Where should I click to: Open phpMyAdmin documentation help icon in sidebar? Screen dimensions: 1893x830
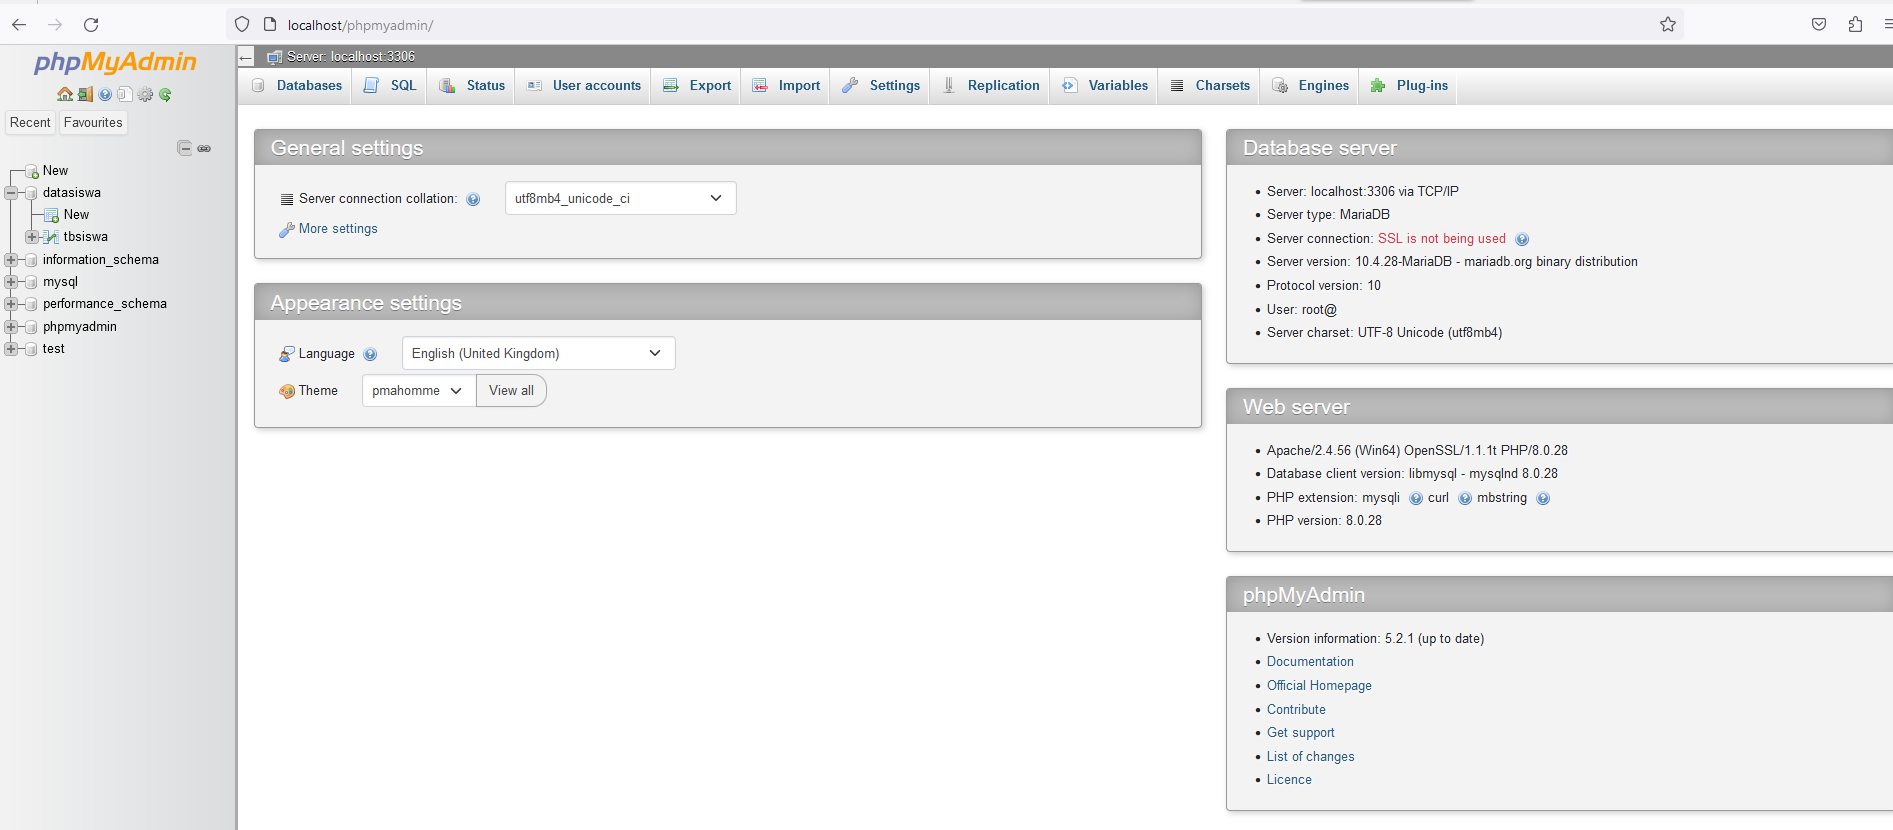[x=105, y=94]
